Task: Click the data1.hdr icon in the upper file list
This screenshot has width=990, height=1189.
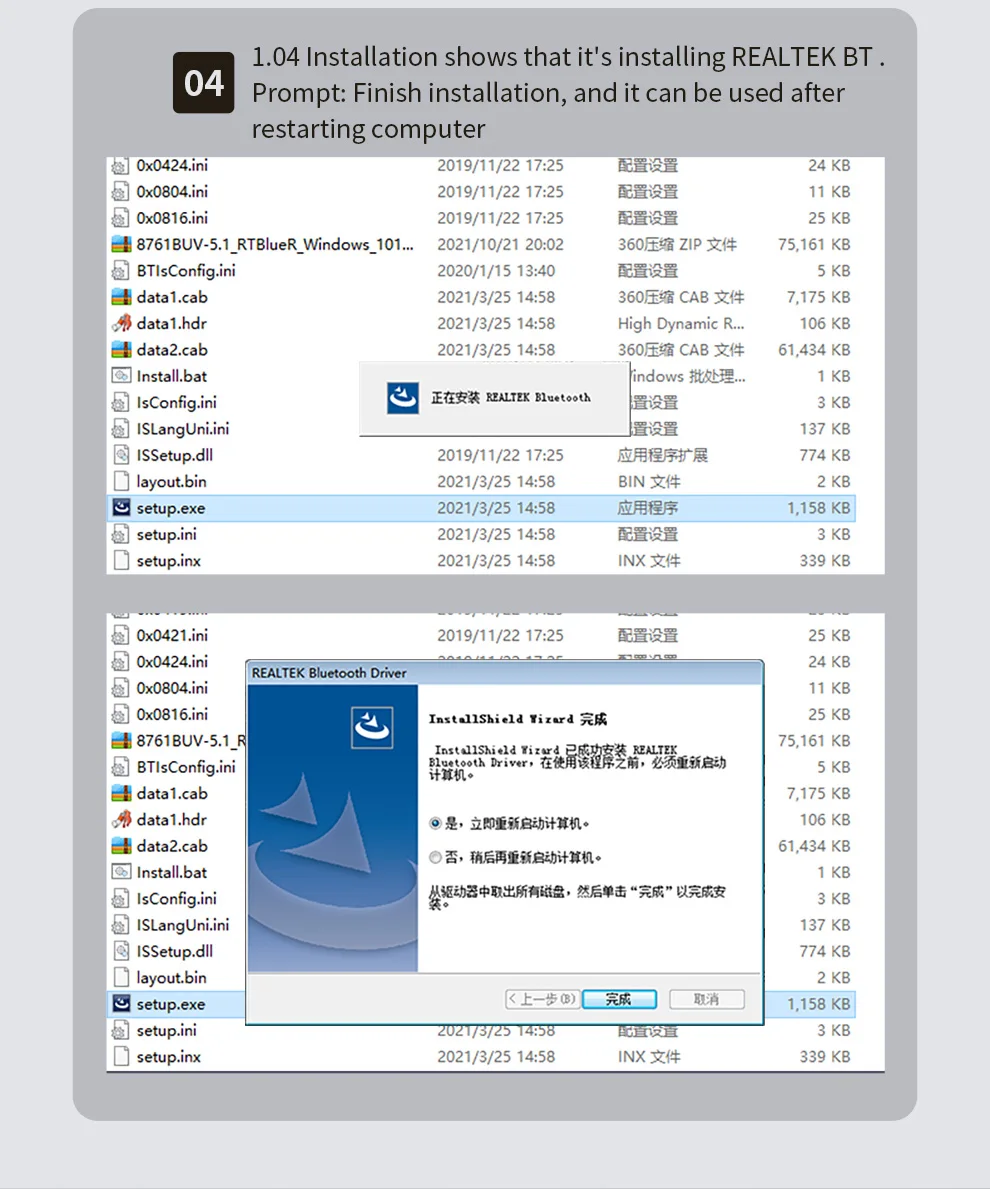Action: pos(121,323)
